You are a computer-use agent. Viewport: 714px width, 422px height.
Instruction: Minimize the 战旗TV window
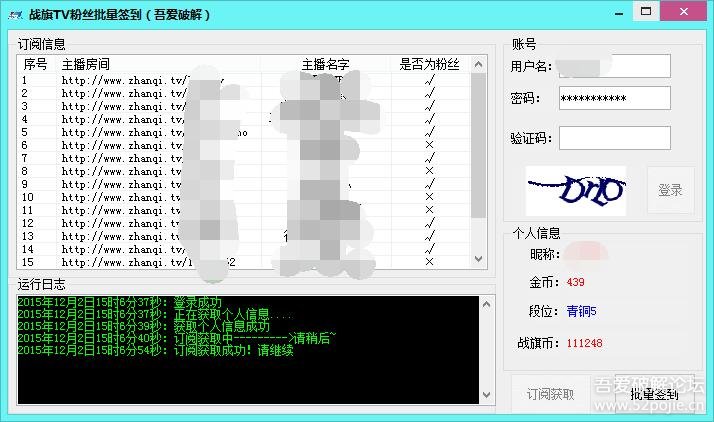point(619,12)
